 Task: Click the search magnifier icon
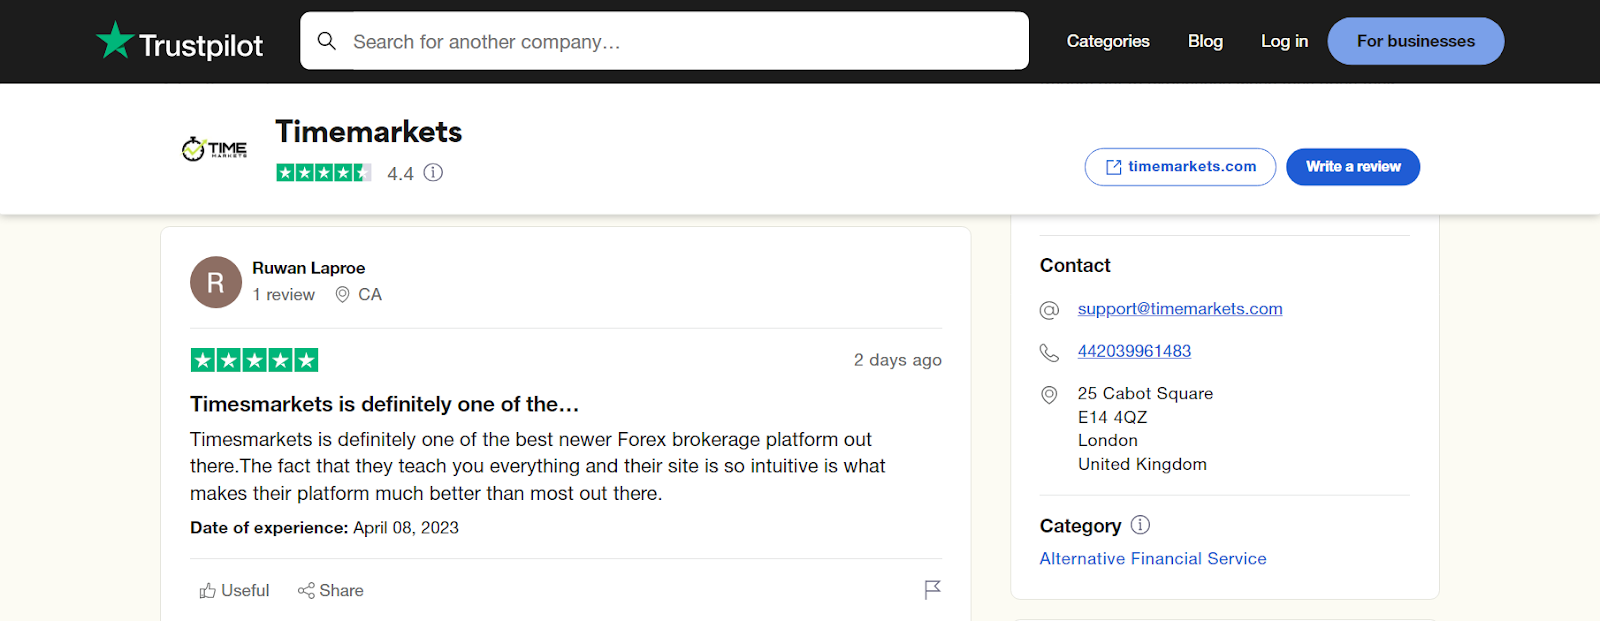326,41
